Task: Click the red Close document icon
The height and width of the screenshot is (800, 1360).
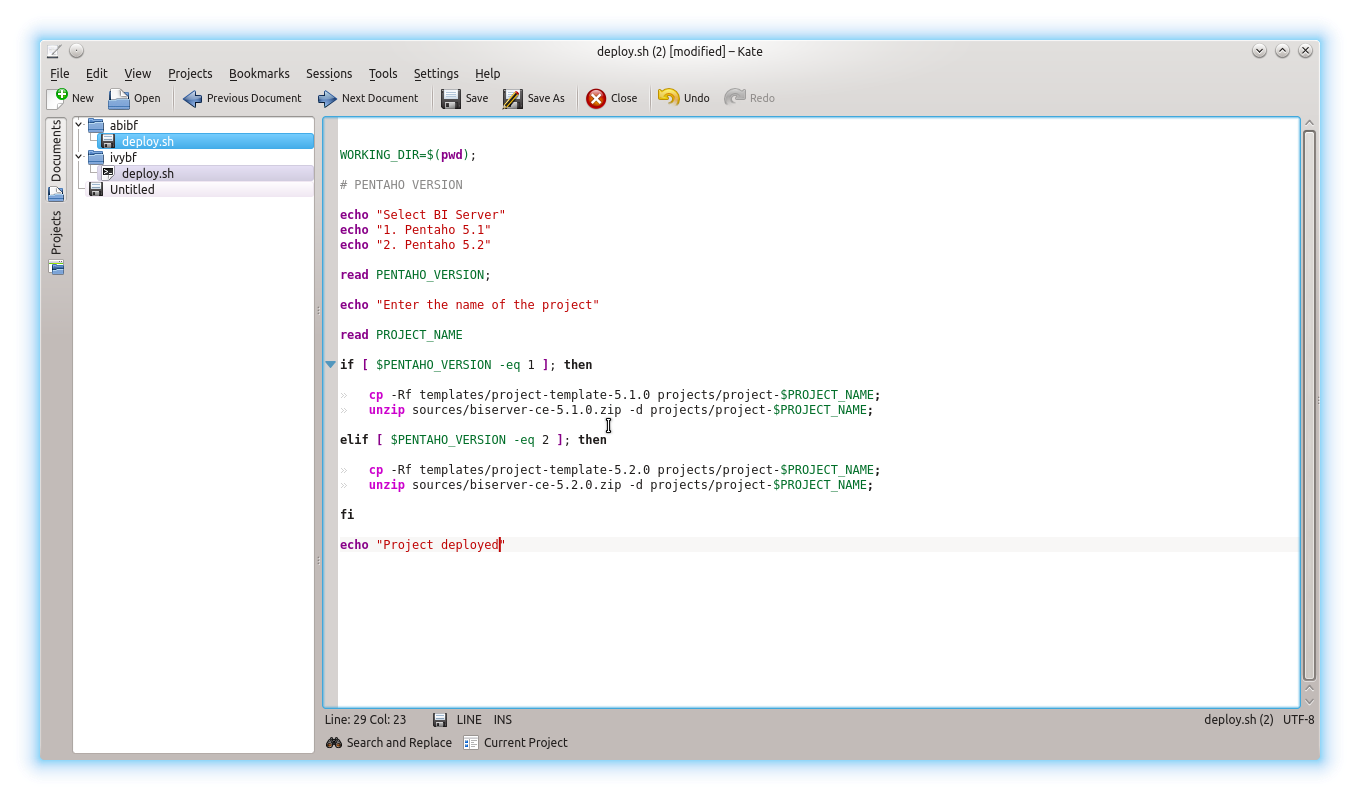Action: (596, 98)
